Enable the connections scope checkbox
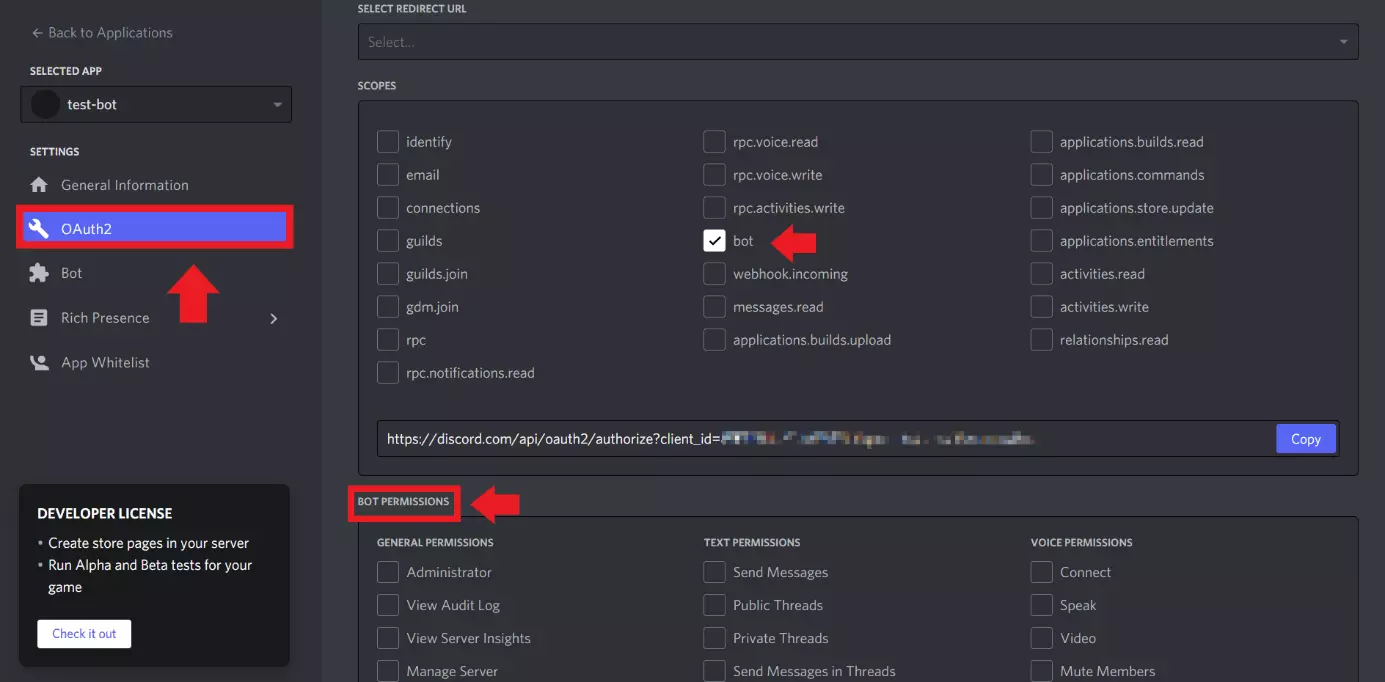The height and width of the screenshot is (682, 1385). coord(388,208)
